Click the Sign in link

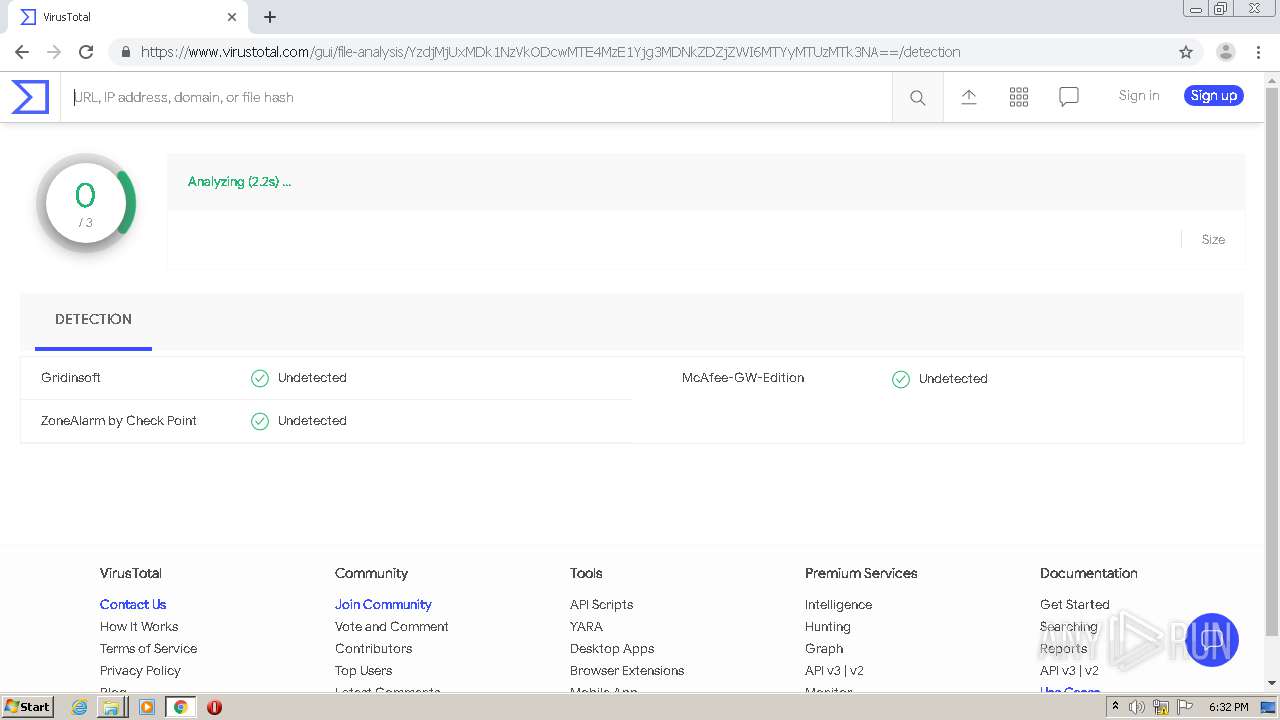tap(1139, 96)
